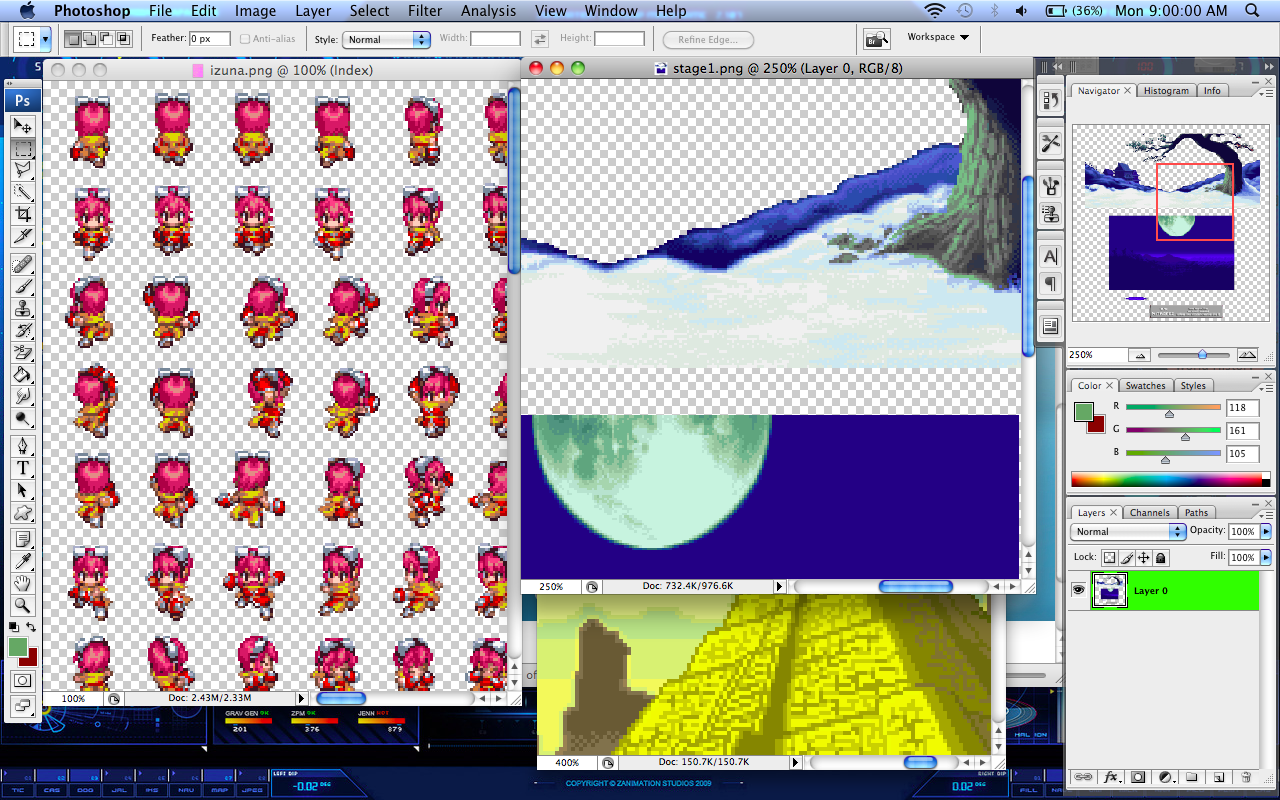Switch to the Histogram tab
The image size is (1280, 800).
pos(1166,91)
